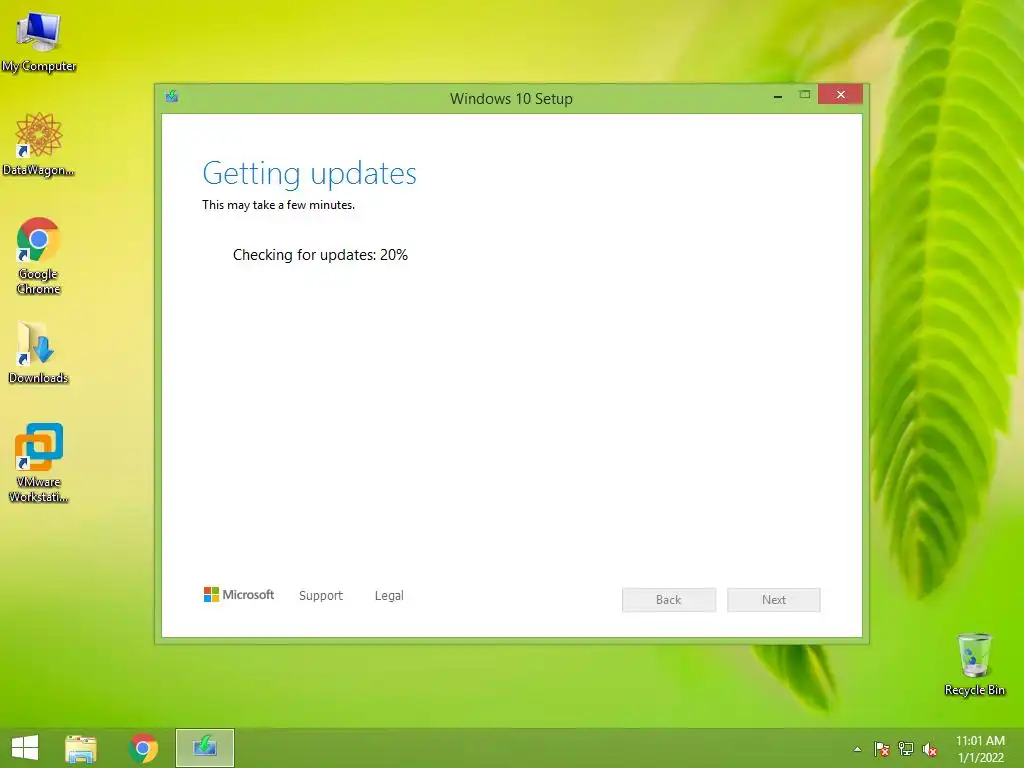Click the 'Checking for updates: 20%' text
The width and height of the screenshot is (1024, 768).
(320, 255)
